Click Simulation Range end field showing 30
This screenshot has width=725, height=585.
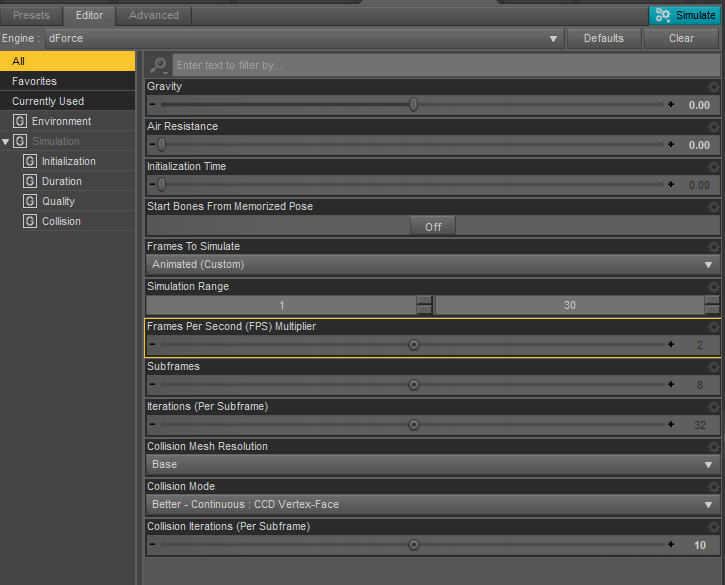[x=570, y=305]
